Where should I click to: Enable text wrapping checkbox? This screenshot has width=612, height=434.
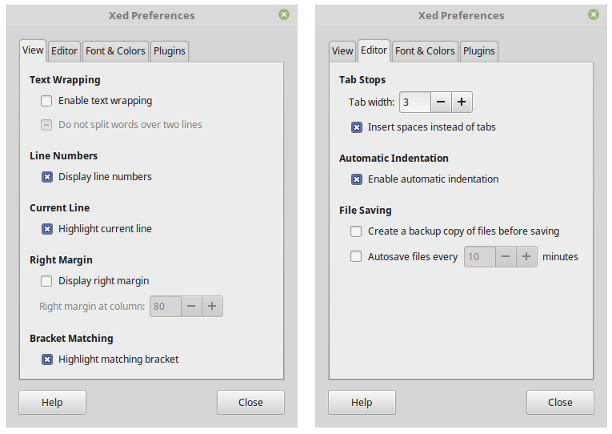(x=47, y=101)
